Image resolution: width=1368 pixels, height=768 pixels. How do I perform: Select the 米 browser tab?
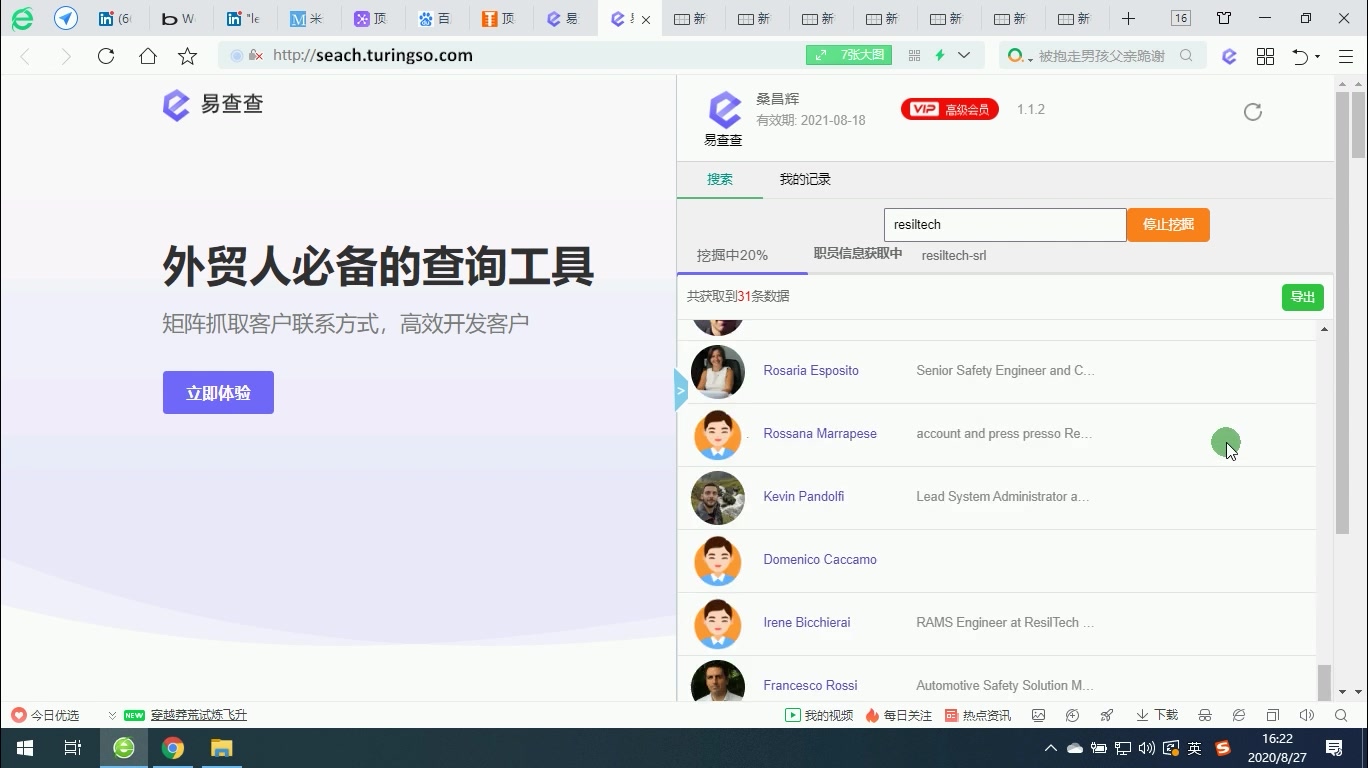point(306,18)
